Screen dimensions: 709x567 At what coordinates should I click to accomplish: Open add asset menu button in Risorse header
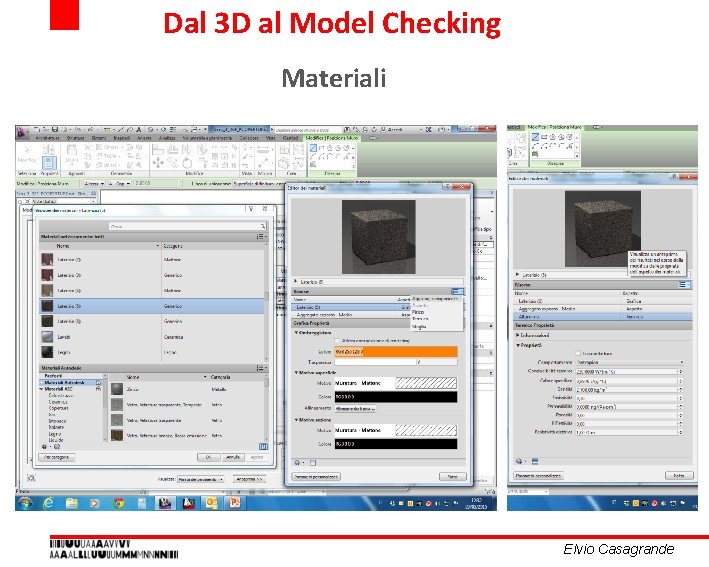point(457,292)
